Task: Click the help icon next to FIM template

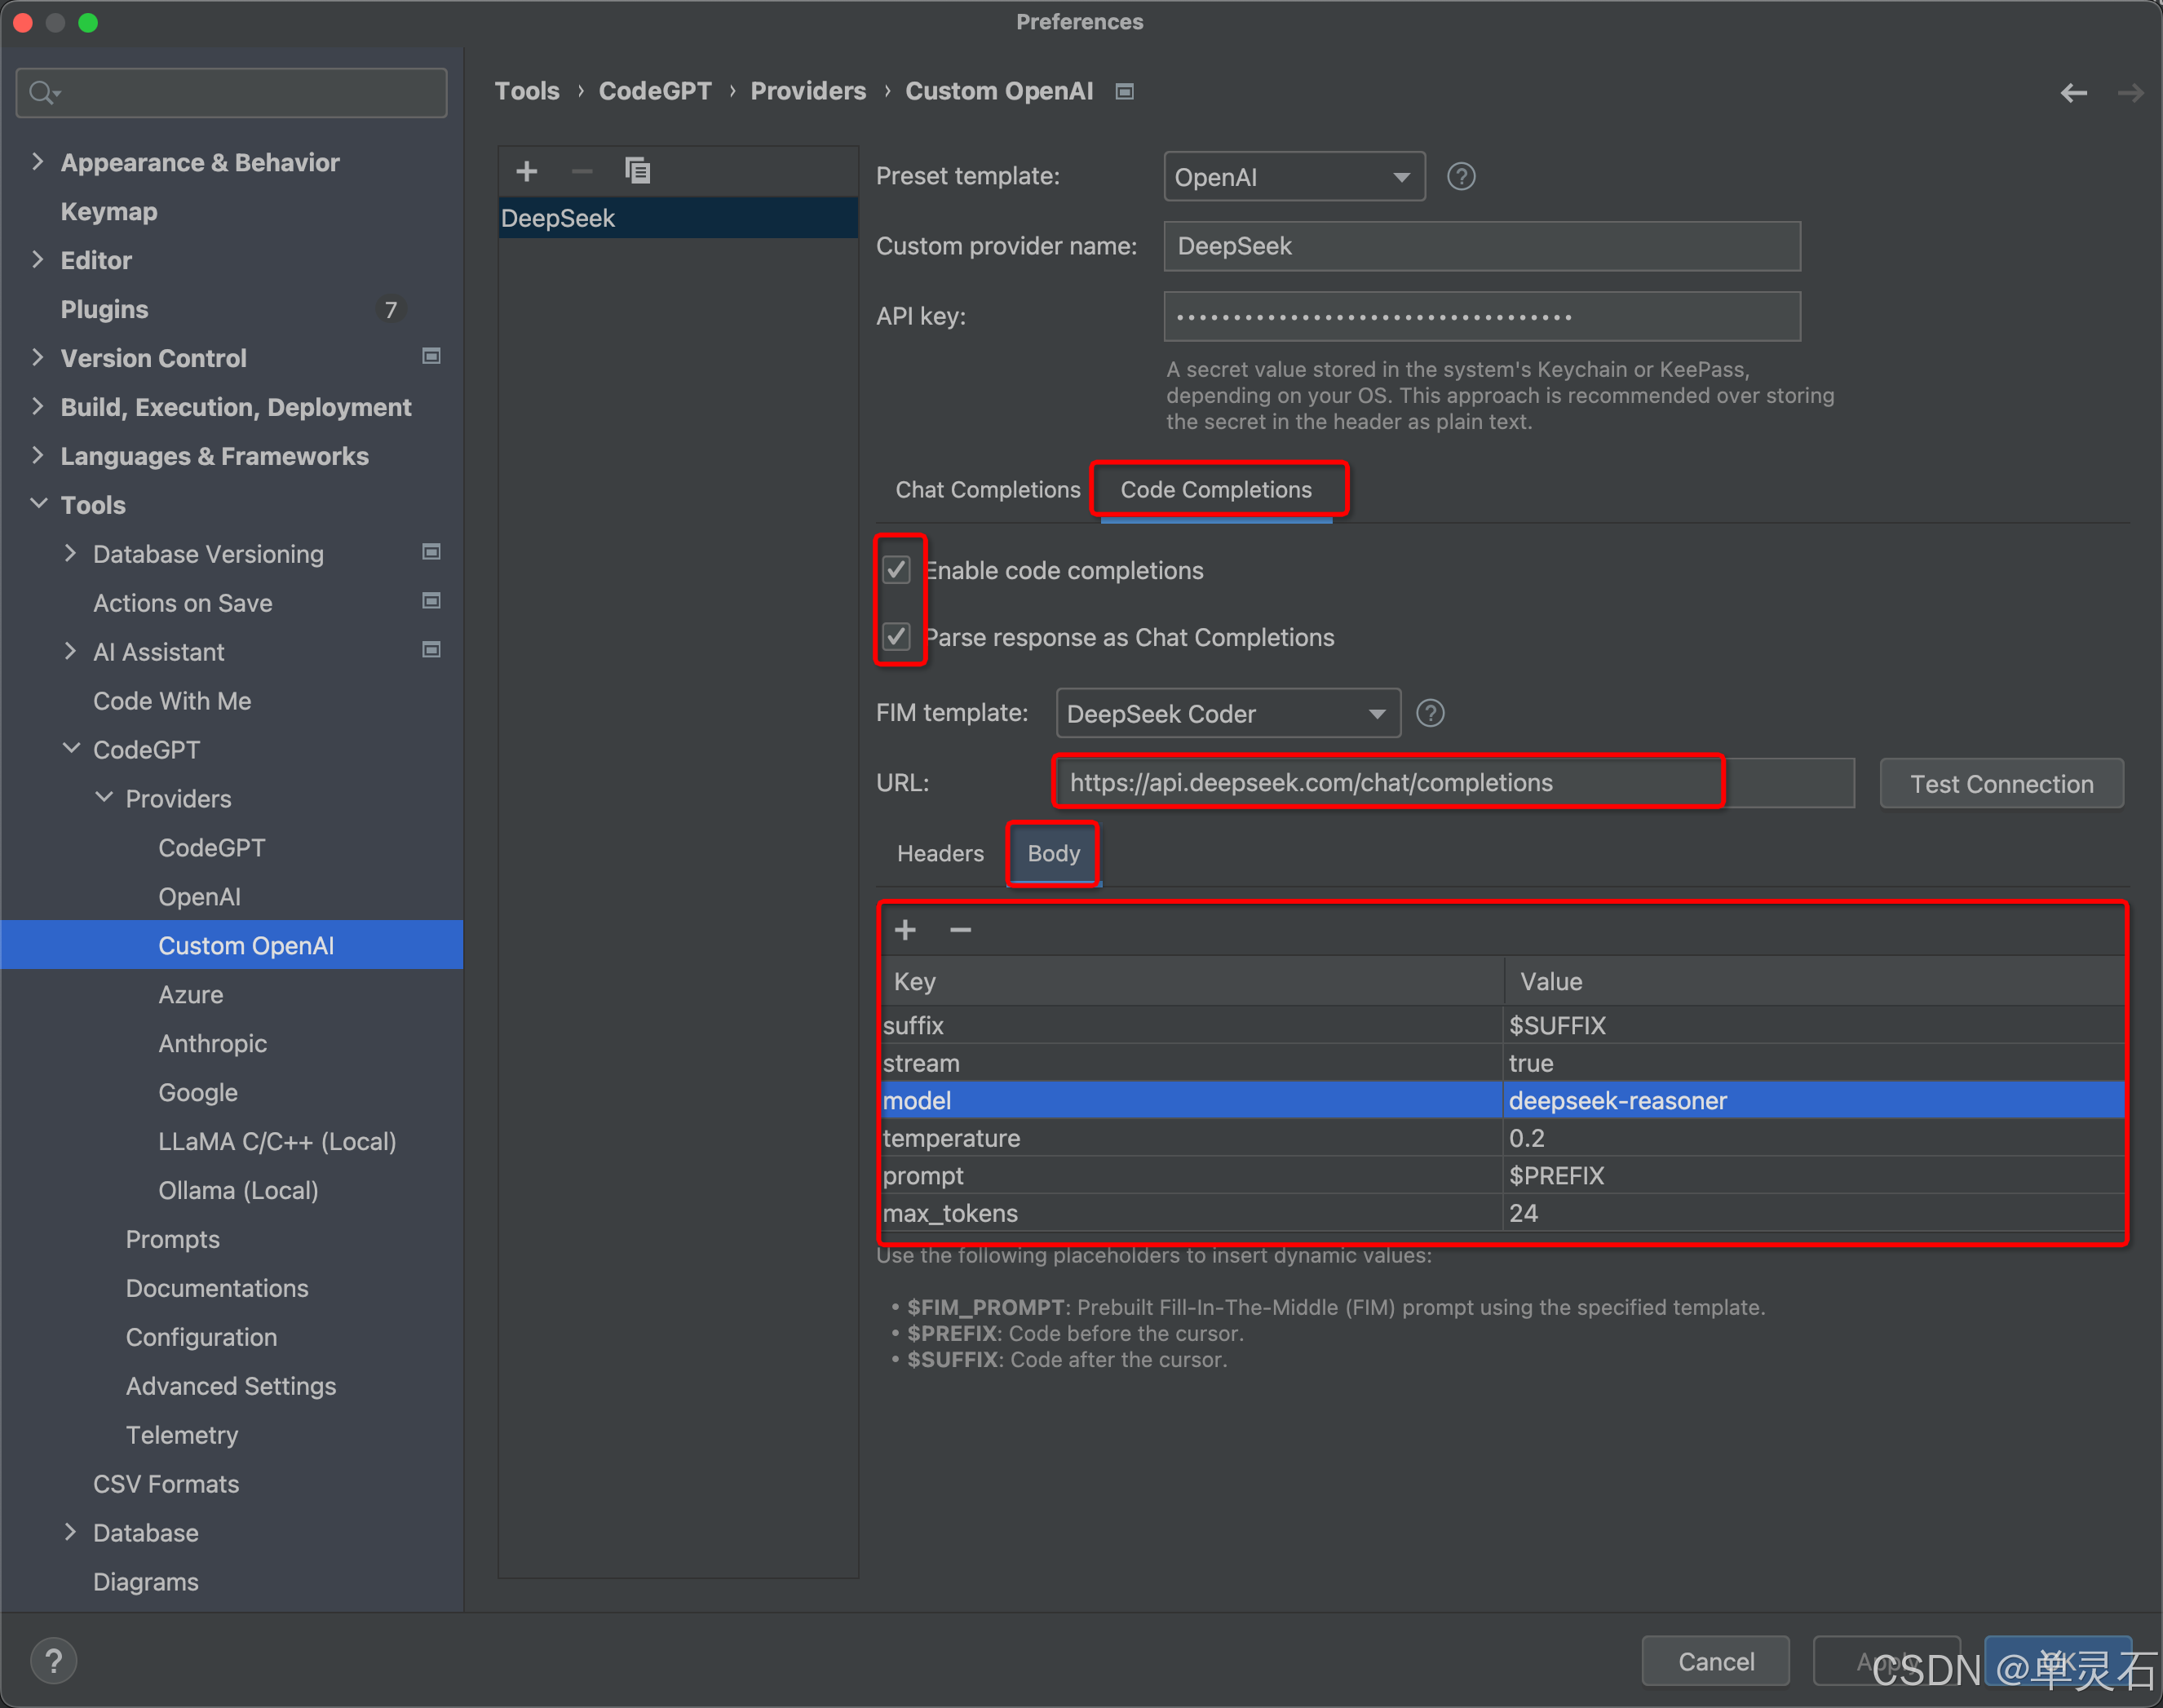Action: [1430, 713]
